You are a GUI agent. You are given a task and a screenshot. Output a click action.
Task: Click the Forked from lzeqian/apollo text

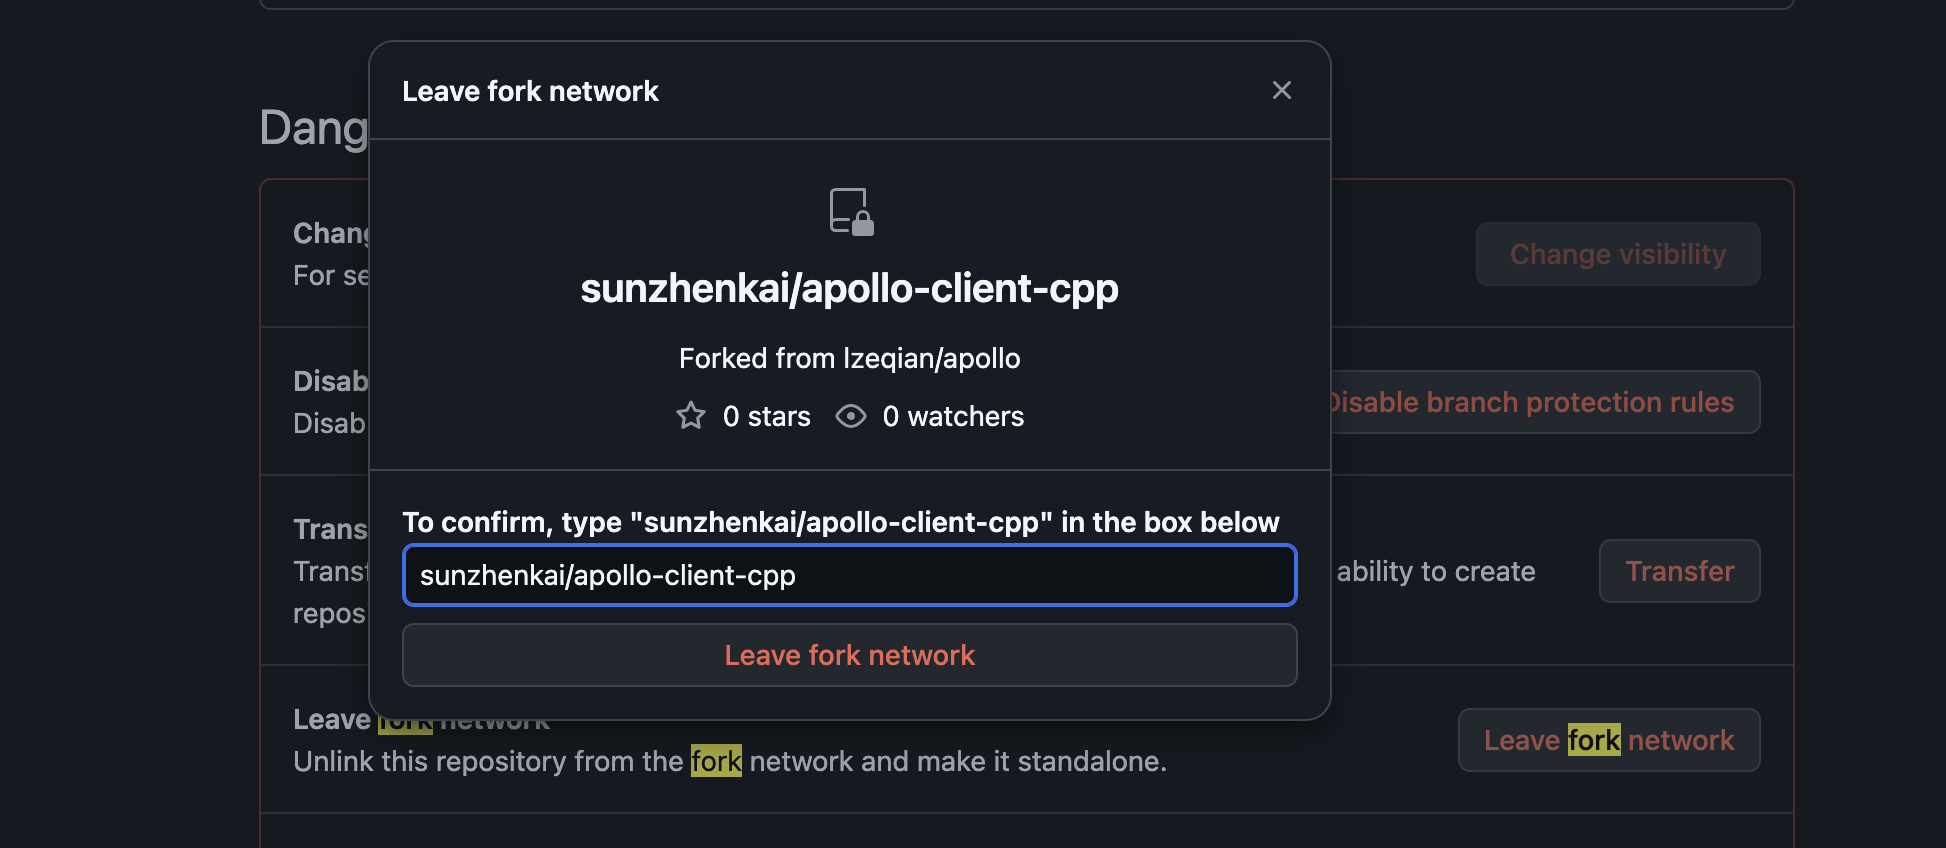849,358
